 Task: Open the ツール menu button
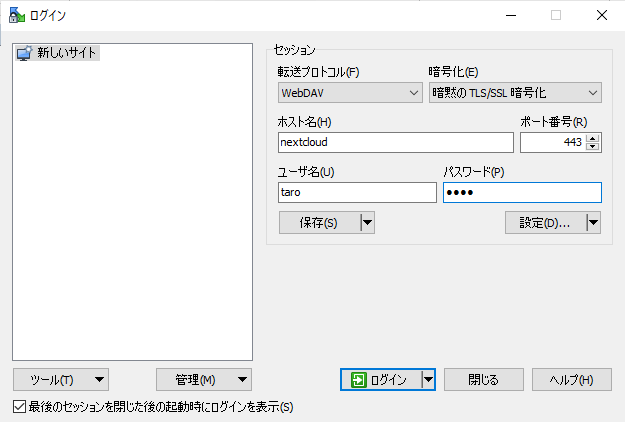point(61,379)
